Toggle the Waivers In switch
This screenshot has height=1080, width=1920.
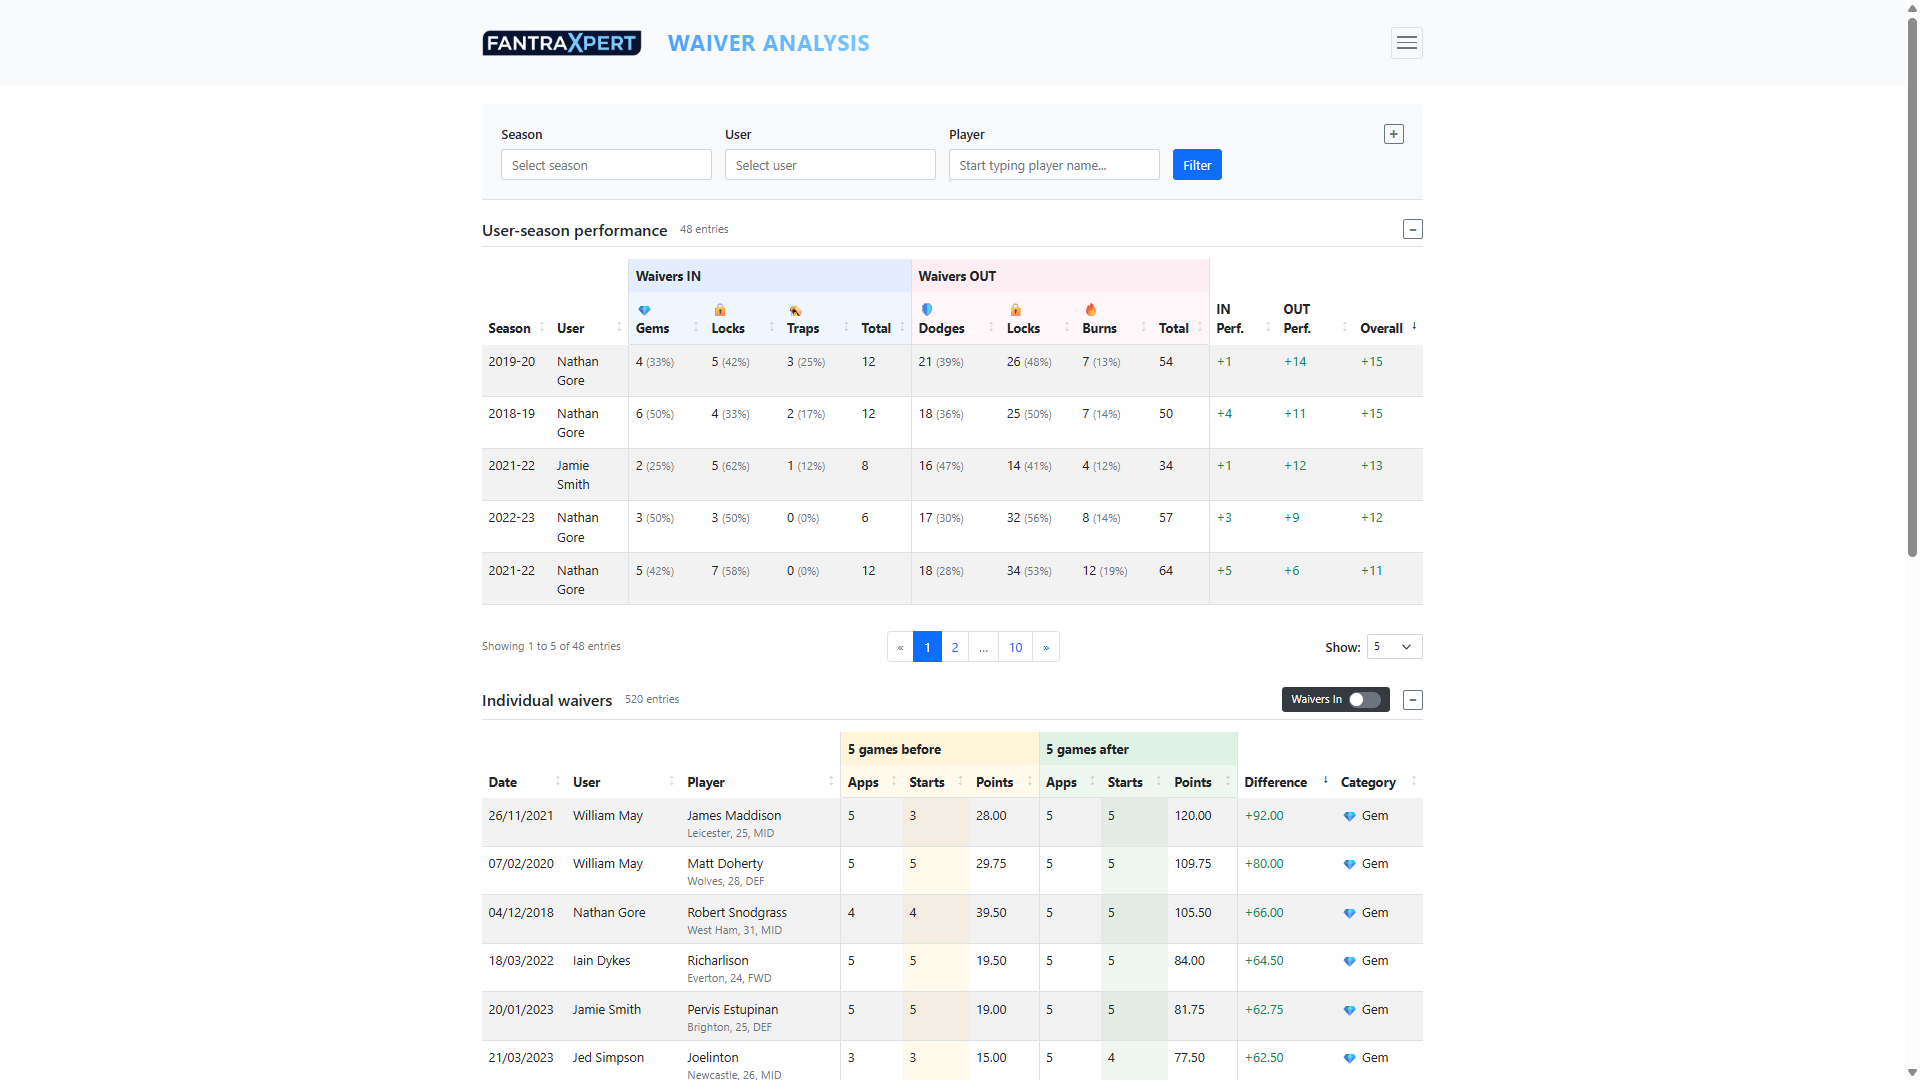pos(1364,700)
